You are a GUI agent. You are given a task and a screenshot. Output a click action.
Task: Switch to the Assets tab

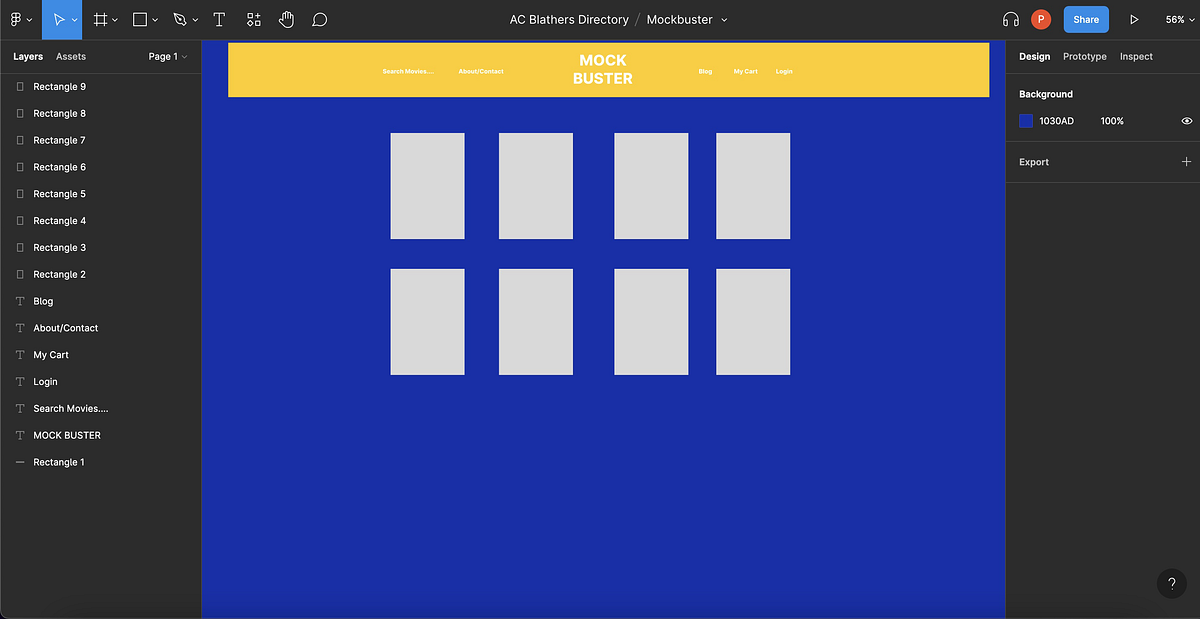70,56
